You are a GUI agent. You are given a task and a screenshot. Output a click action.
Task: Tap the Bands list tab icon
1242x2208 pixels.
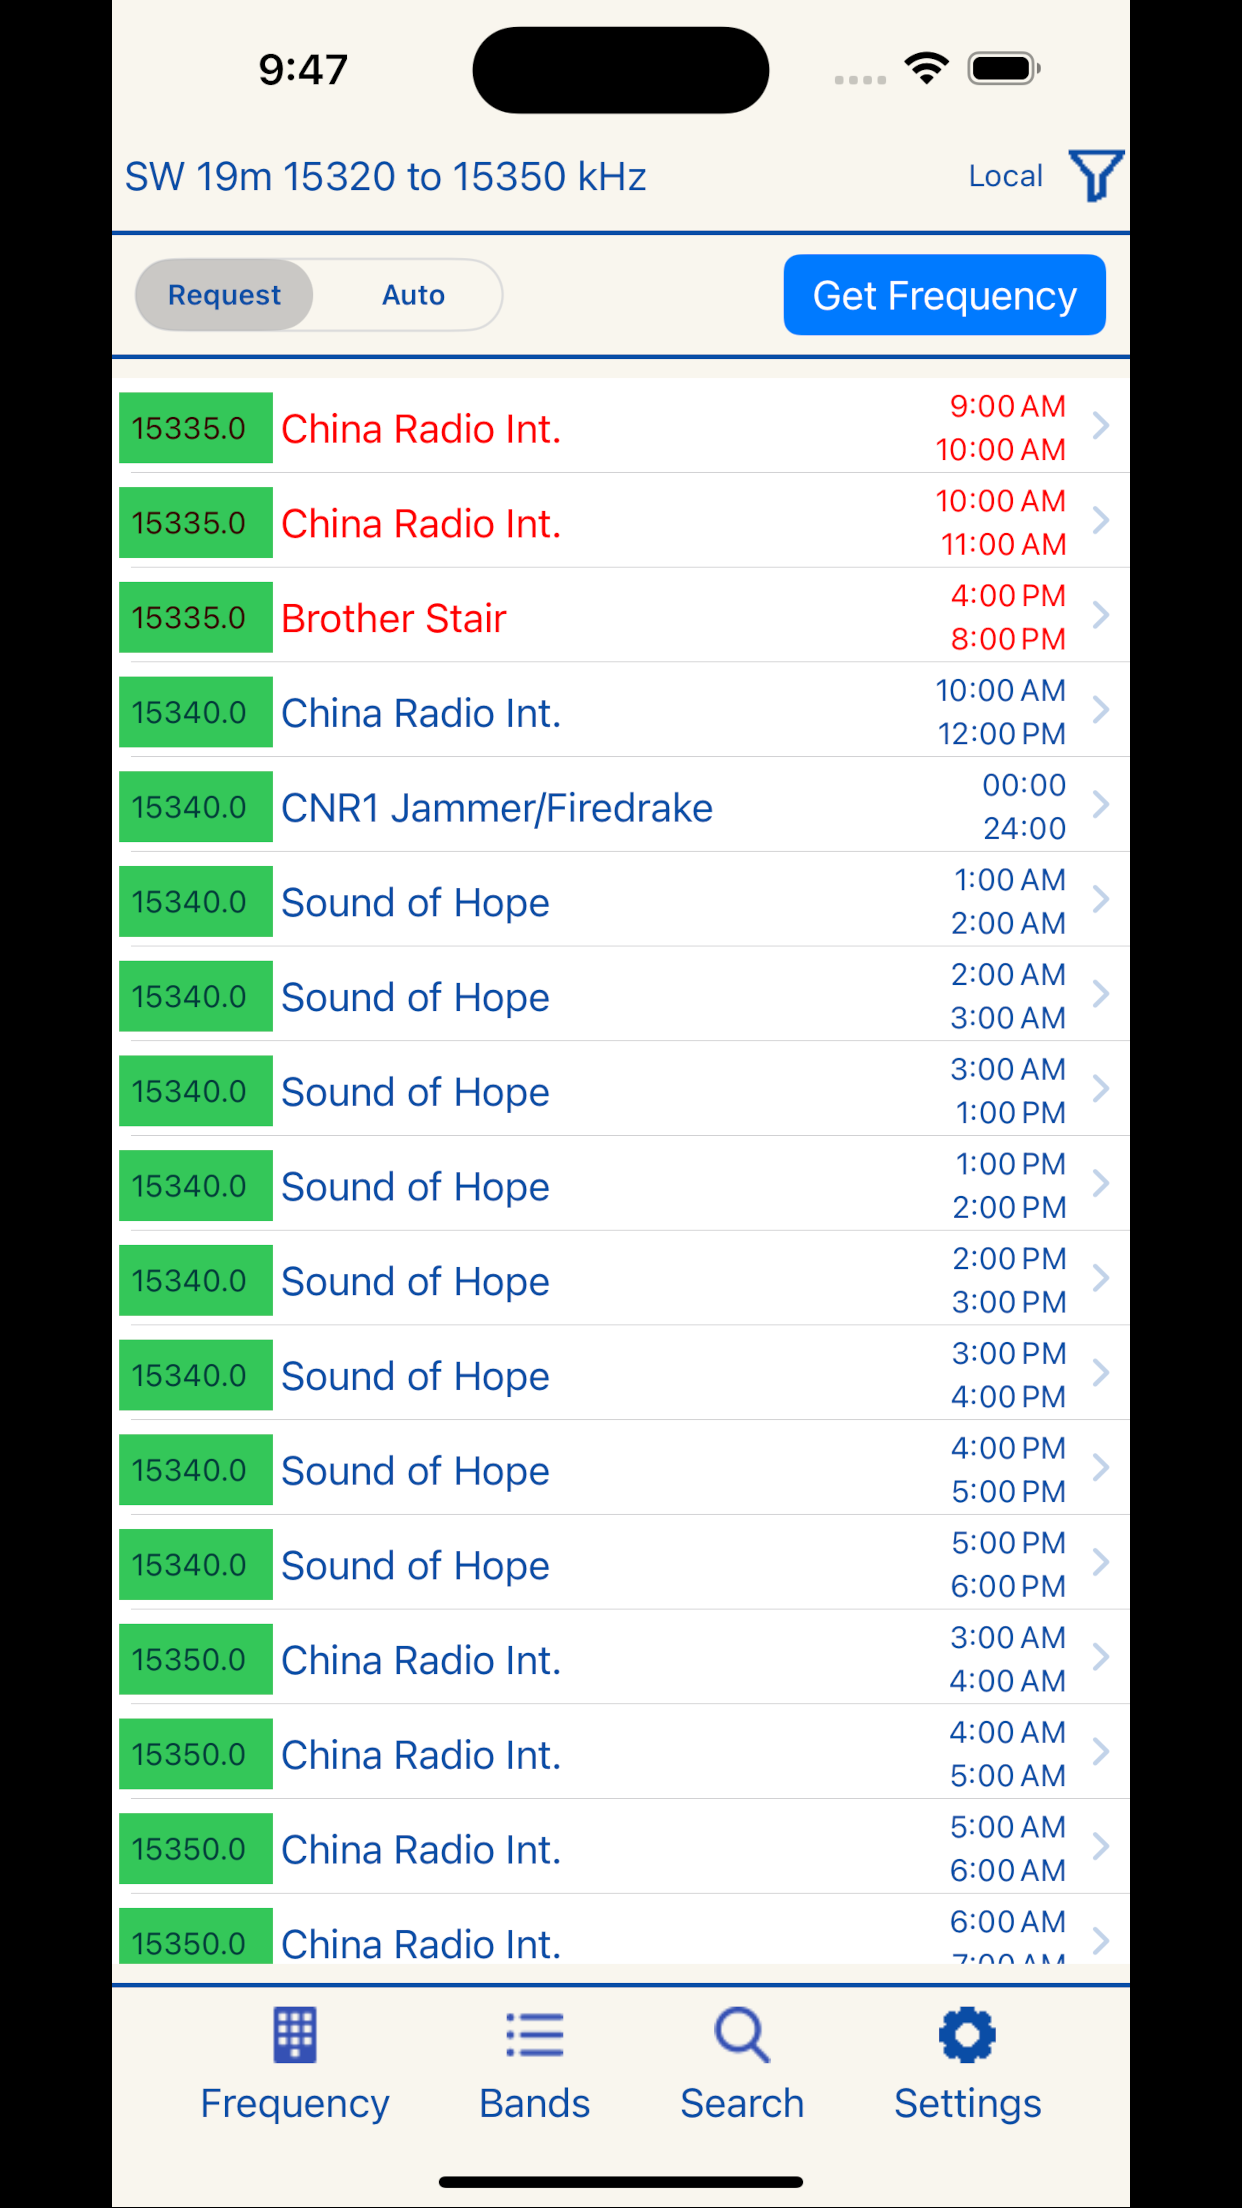coord(535,2035)
